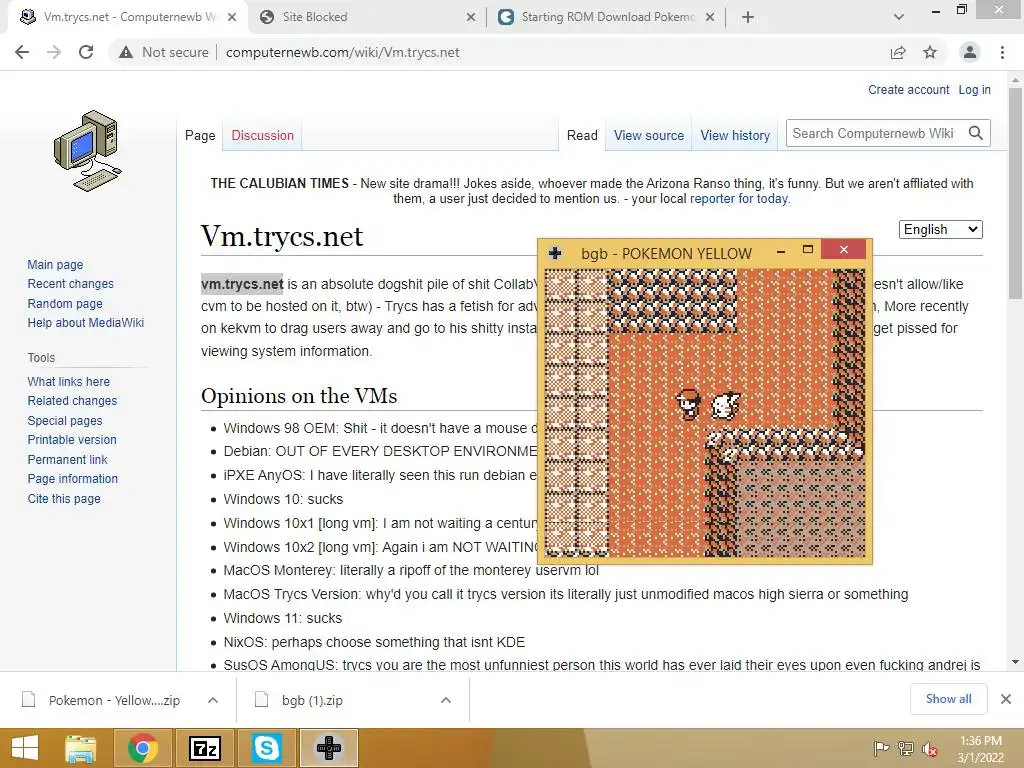Open the View source tab
1024x768 pixels.
pyautogui.click(x=648, y=135)
